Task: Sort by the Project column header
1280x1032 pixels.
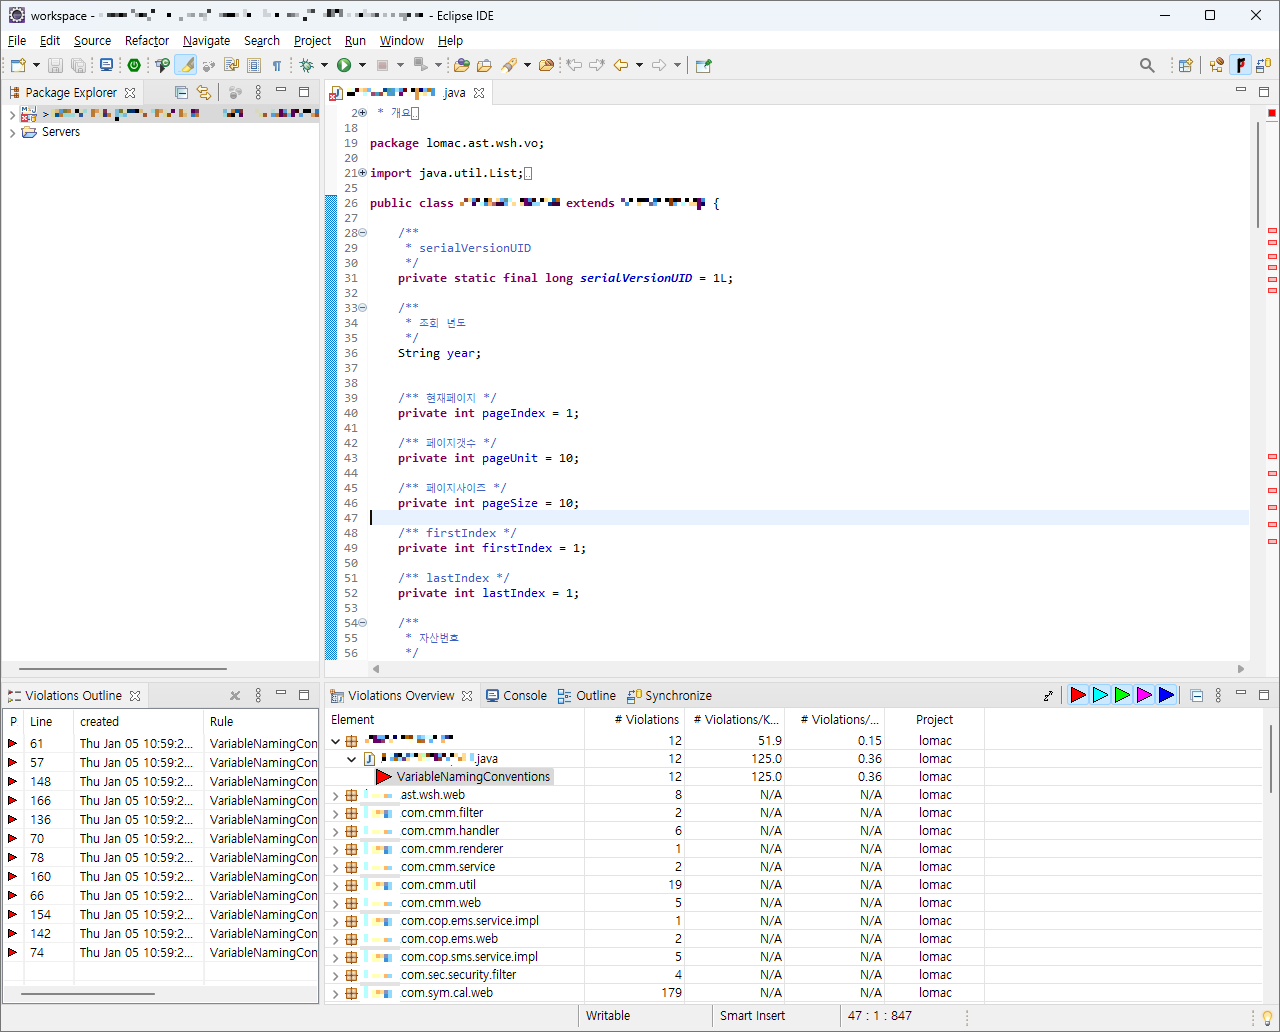Action: [935, 719]
